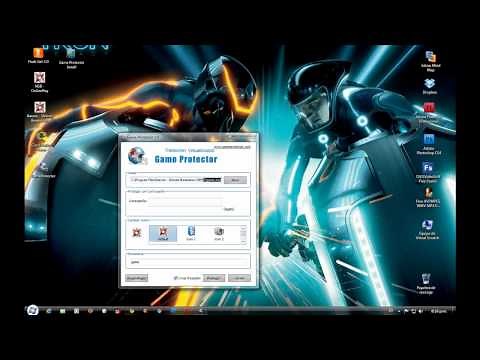
Task: Select the first red star icon without highlight
Action: [x=137, y=233]
